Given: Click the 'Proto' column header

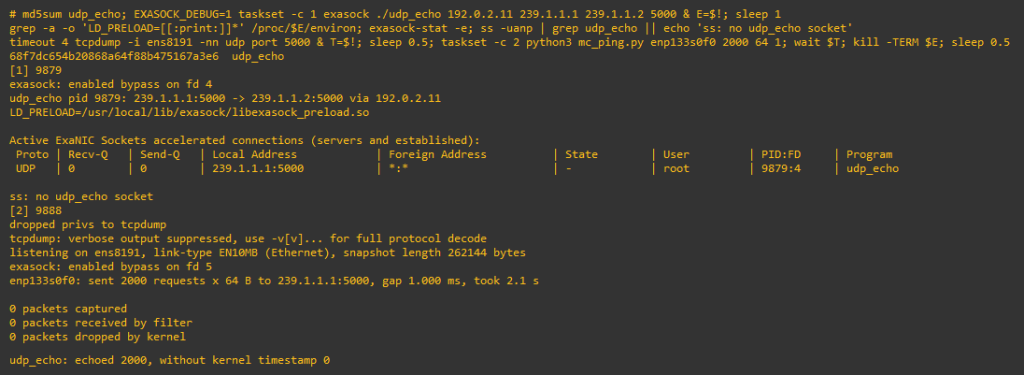Looking at the screenshot, I should click(32, 154).
